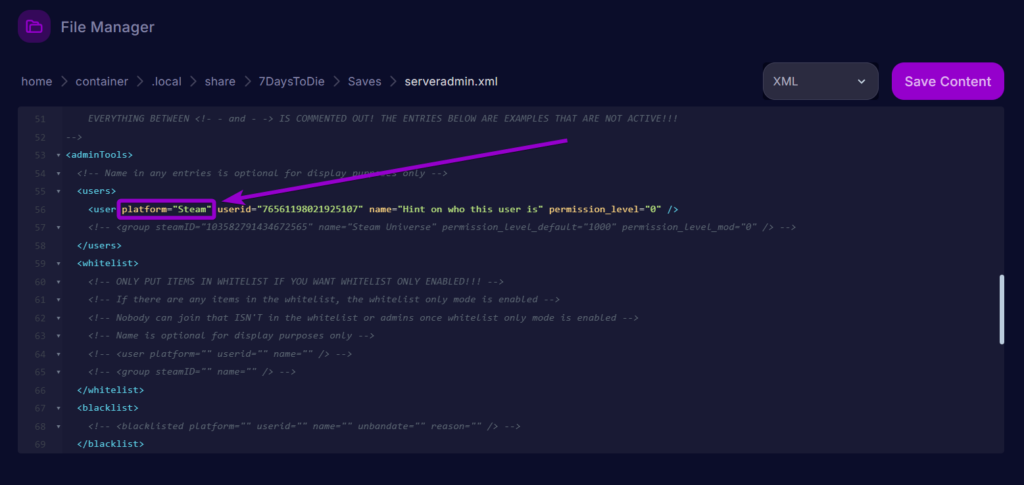The height and width of the screenshot is (485, 1024).
Task: Navigate to the Saves breadcrumb folder
Action: click(x=364, y=81)
